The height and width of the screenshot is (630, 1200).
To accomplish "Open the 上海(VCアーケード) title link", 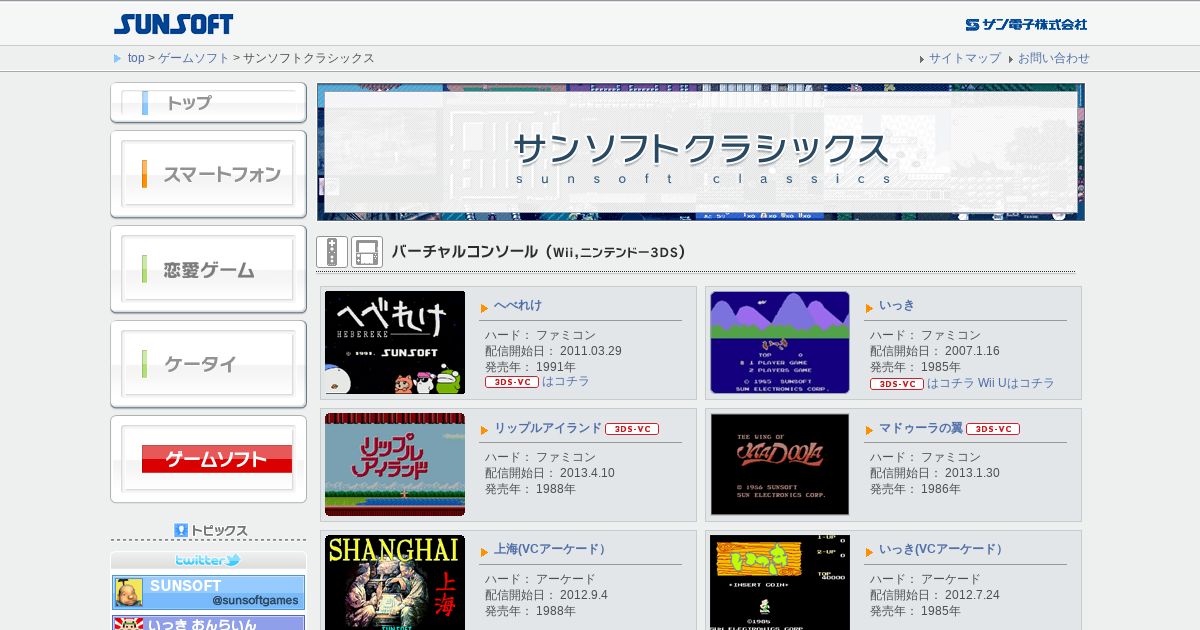I will [550, 550].
